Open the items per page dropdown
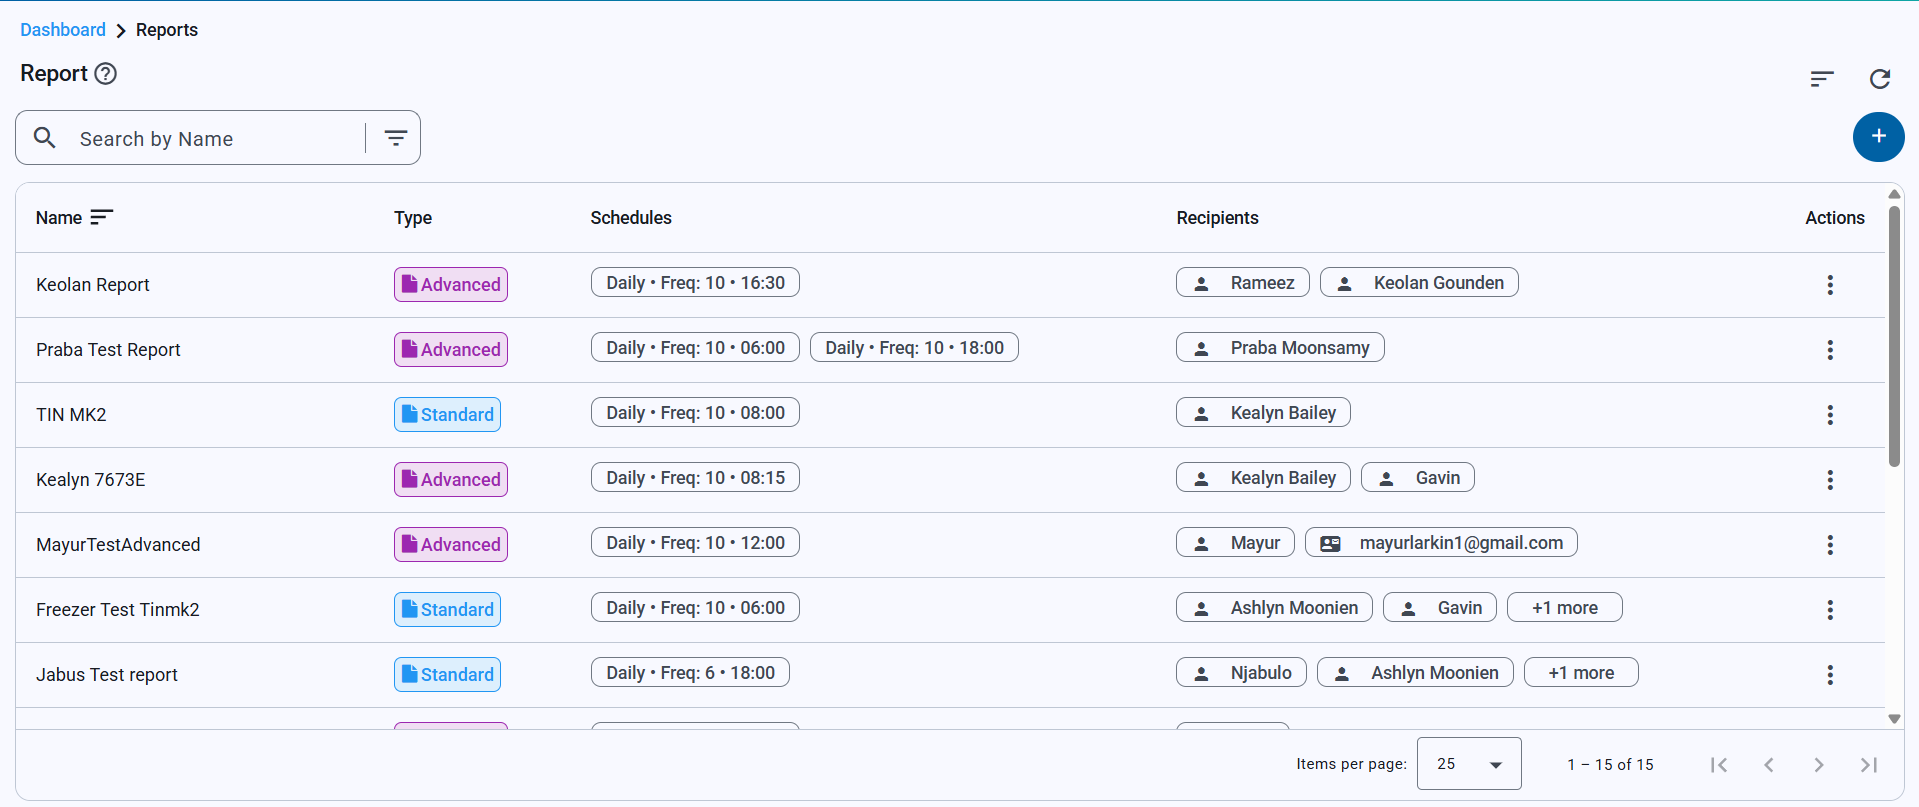This screenshot has width=1919, height=807. click(x=1468, y=764)
